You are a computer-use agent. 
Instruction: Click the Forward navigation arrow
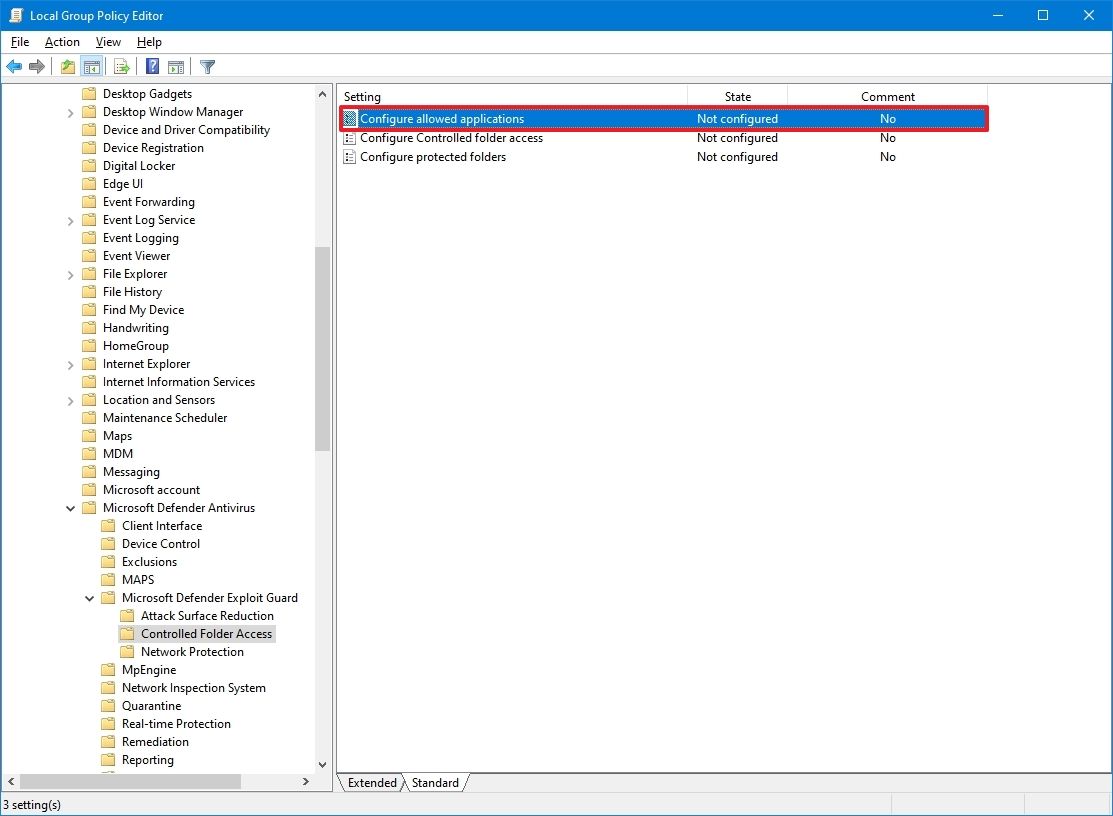pyautogui.click(x=37, y=66)
